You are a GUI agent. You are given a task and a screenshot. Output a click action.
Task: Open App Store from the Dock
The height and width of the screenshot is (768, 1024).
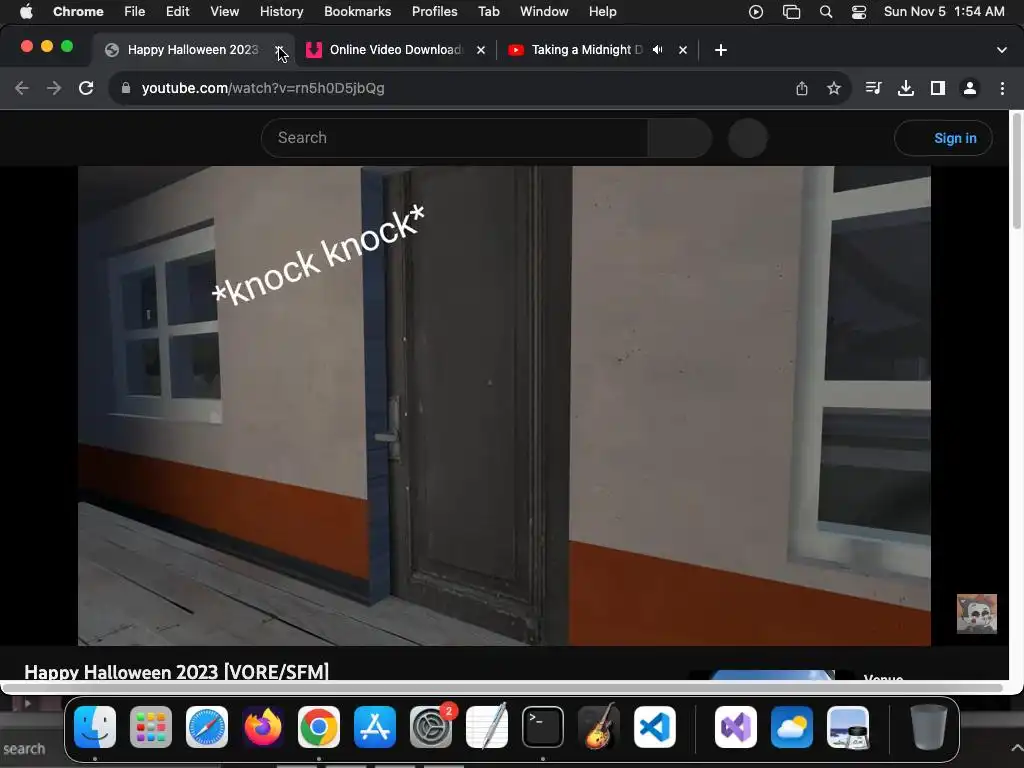pos(375,727)
